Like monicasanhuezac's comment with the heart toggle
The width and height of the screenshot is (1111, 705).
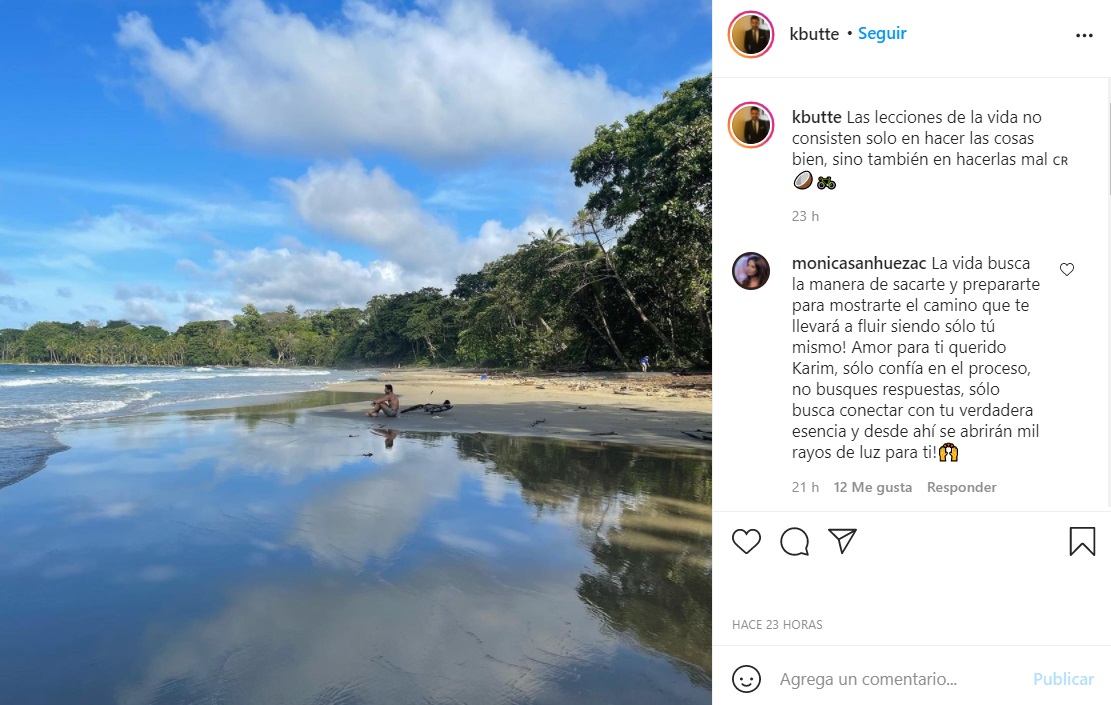tap(1066, 269)
